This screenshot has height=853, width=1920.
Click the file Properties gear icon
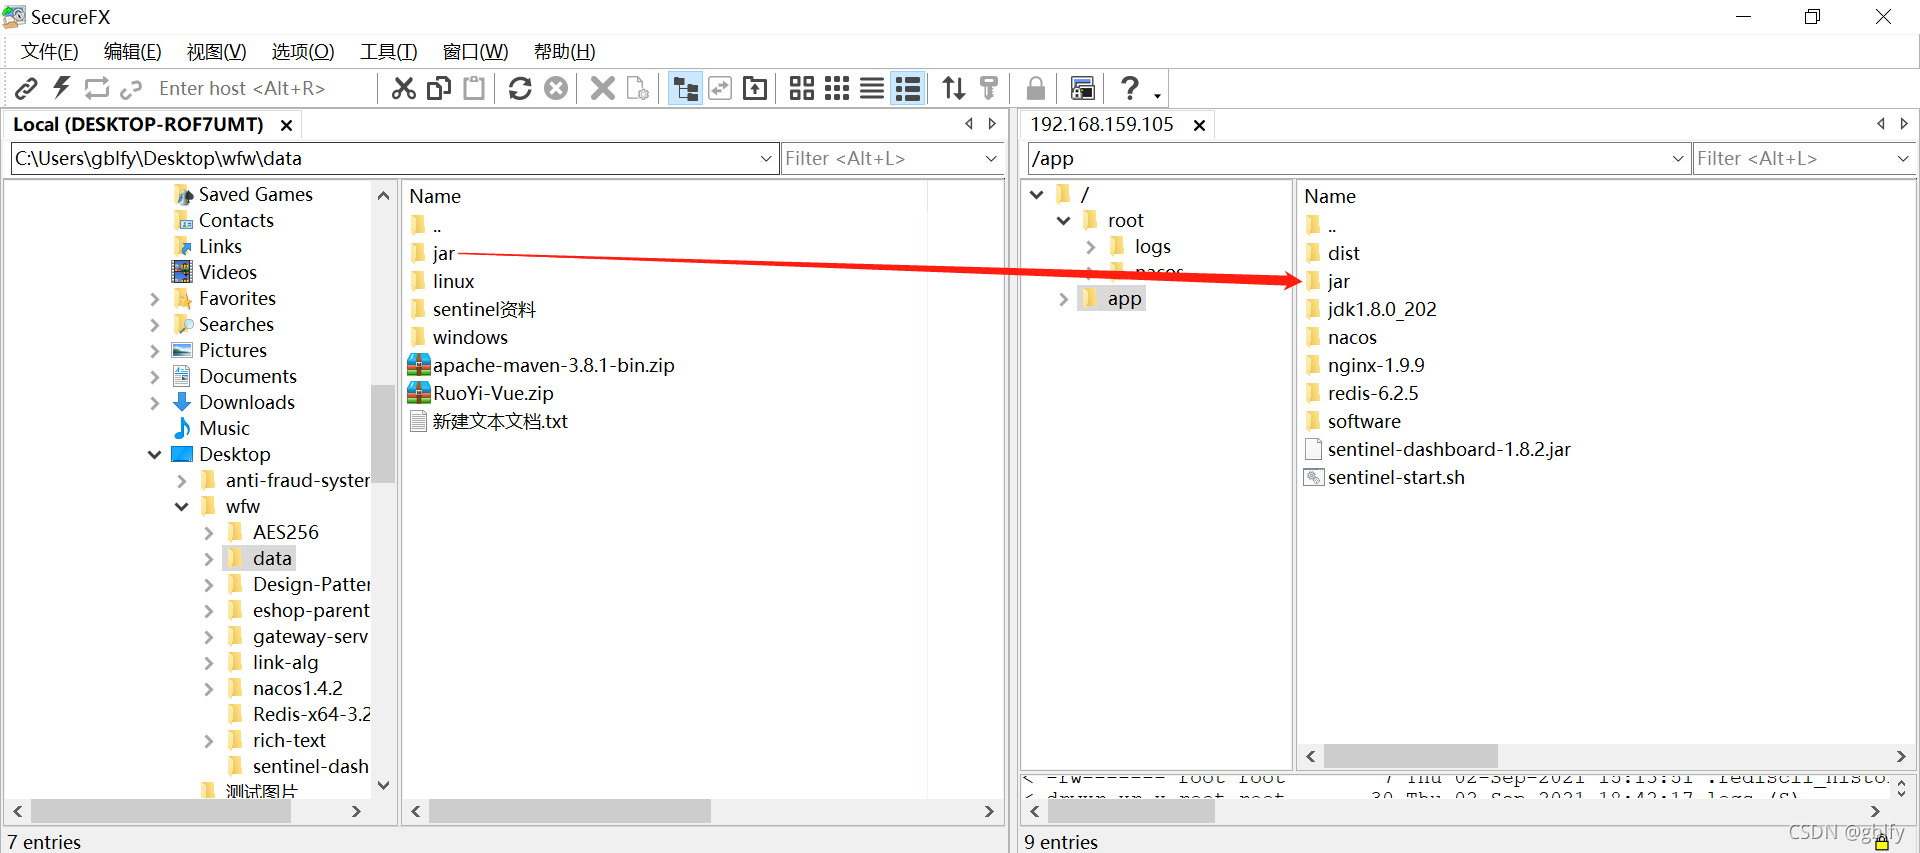point(638,89)
